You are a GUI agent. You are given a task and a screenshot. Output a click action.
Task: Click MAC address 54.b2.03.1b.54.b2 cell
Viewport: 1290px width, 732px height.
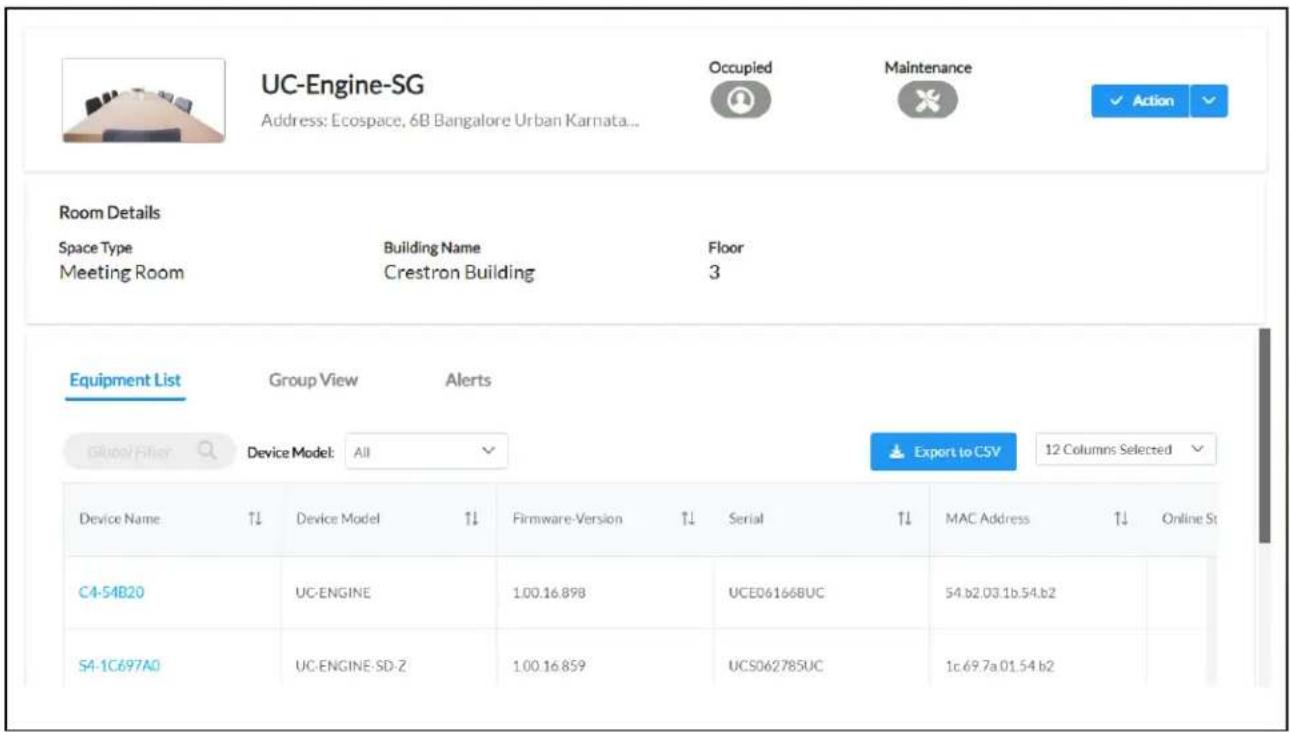tap(1001, 593)
